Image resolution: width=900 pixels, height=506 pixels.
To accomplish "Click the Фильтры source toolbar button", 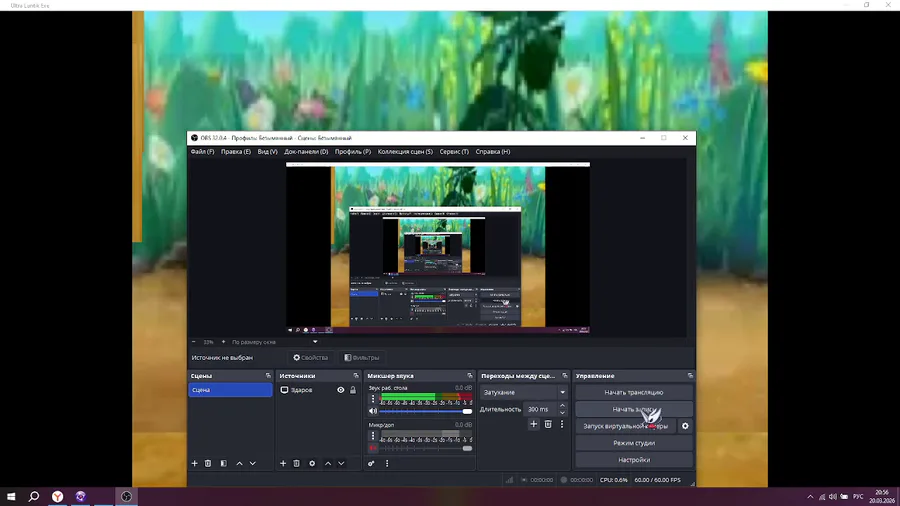I will [x=362, y=357].
